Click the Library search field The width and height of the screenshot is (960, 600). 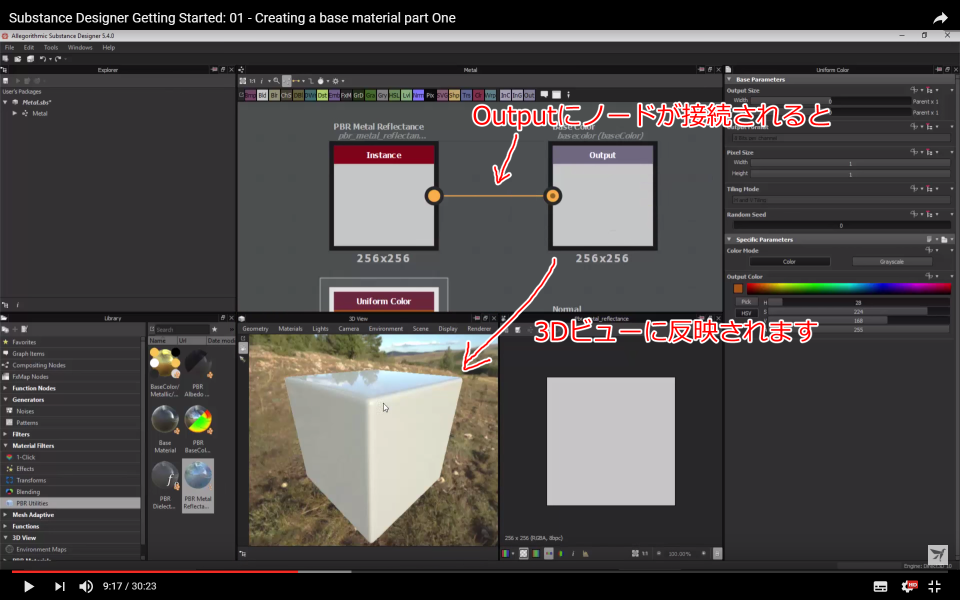[x=181, y=329]
